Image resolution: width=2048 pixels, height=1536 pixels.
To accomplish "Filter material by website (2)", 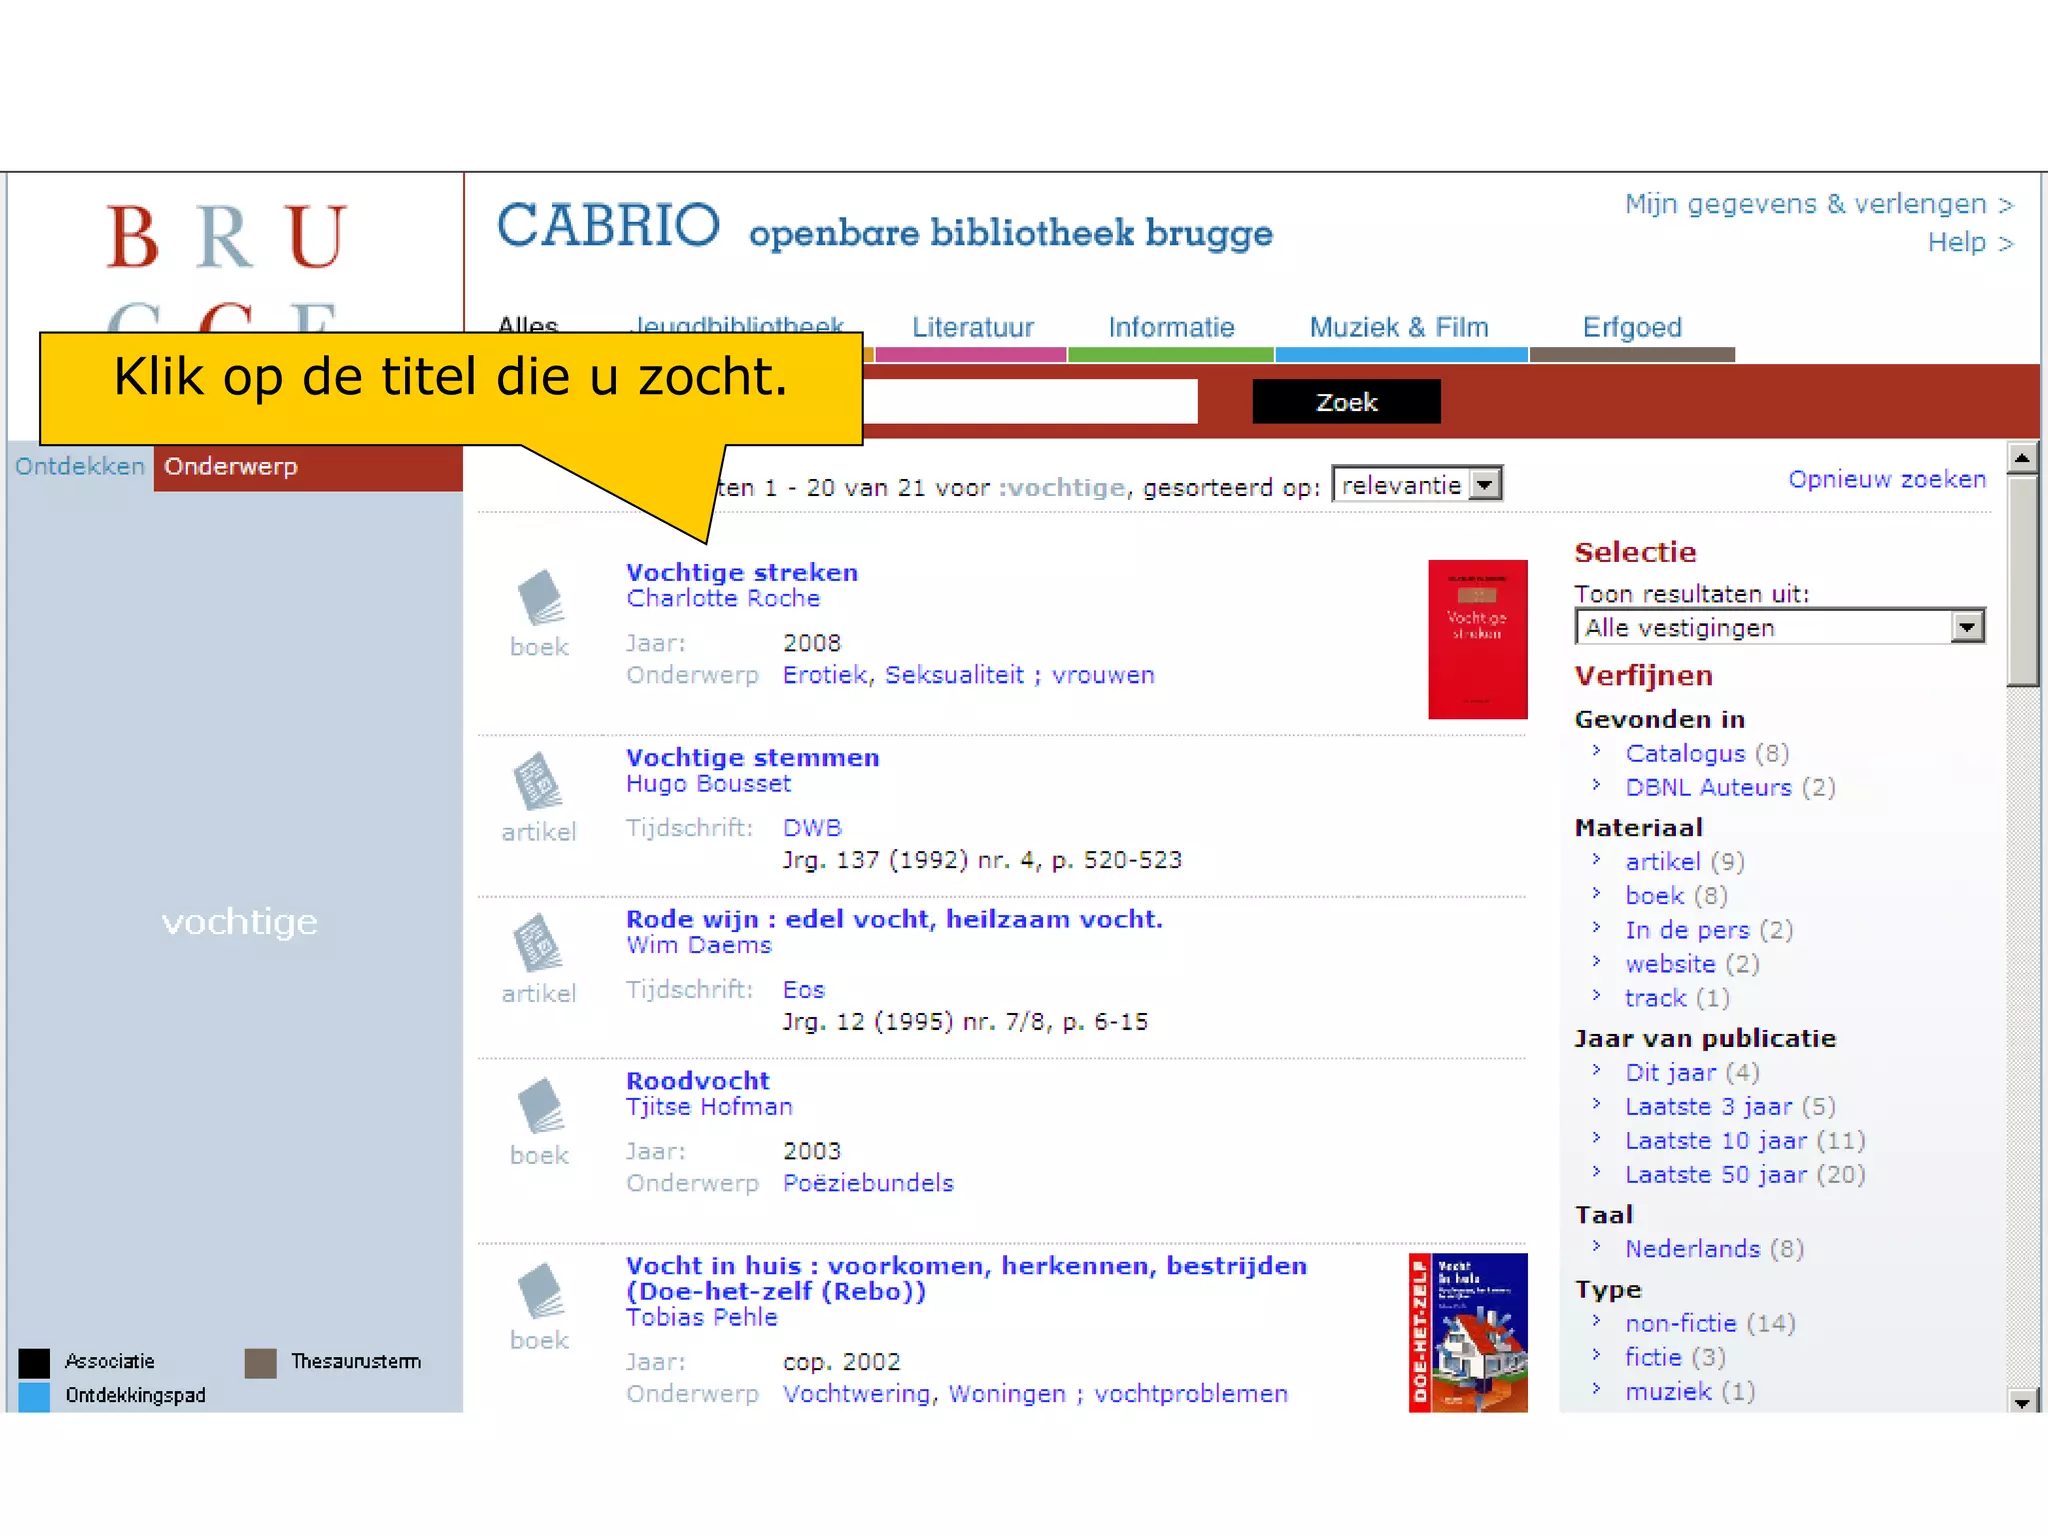I will click(1692, 964).
